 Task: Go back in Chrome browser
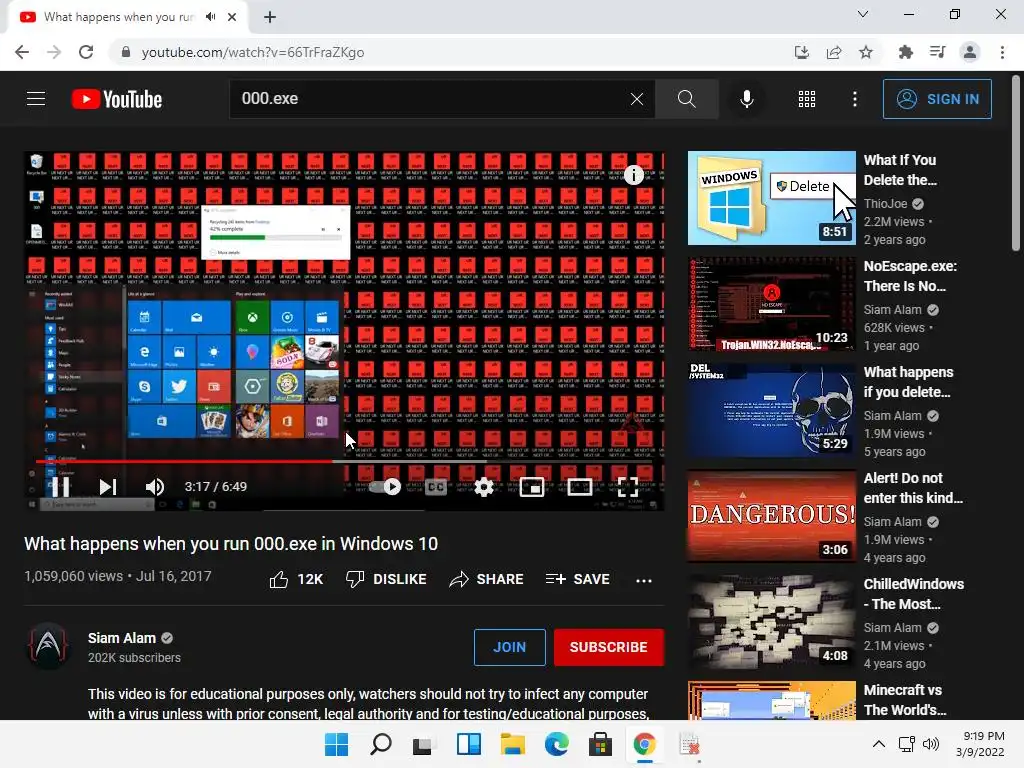point(22,52)
